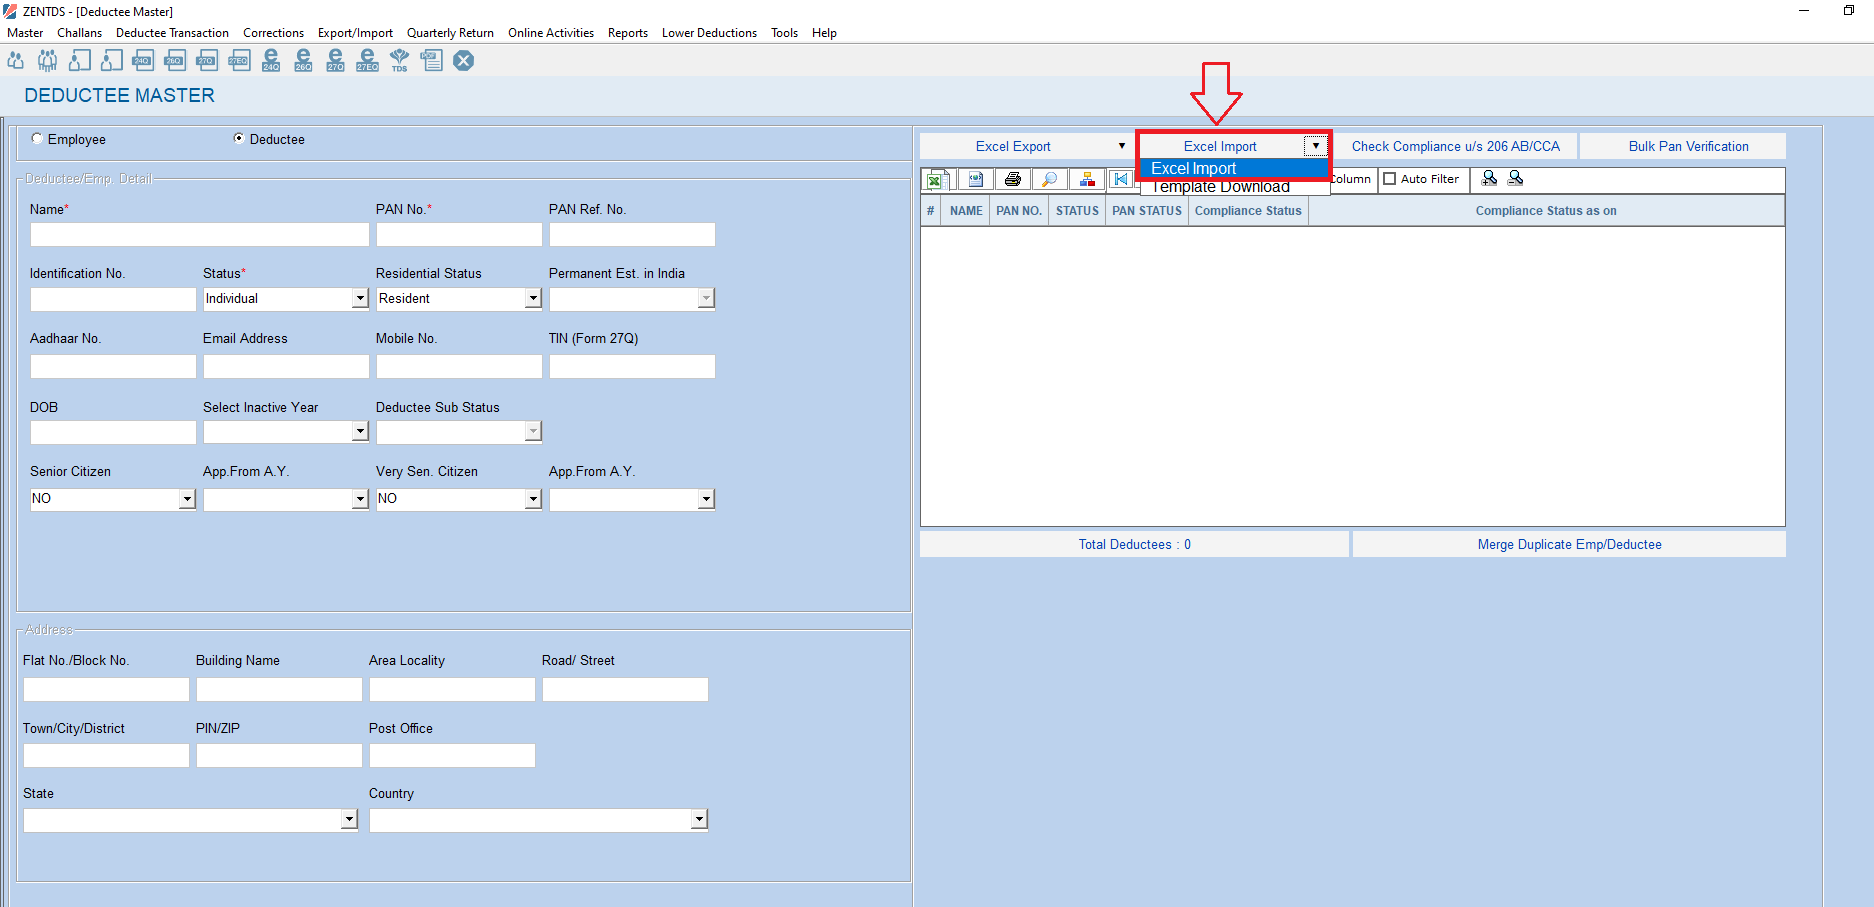The image size is (1874, 907).
Task: Click the Mobile No. input field
Action: (x=459, y=366)
